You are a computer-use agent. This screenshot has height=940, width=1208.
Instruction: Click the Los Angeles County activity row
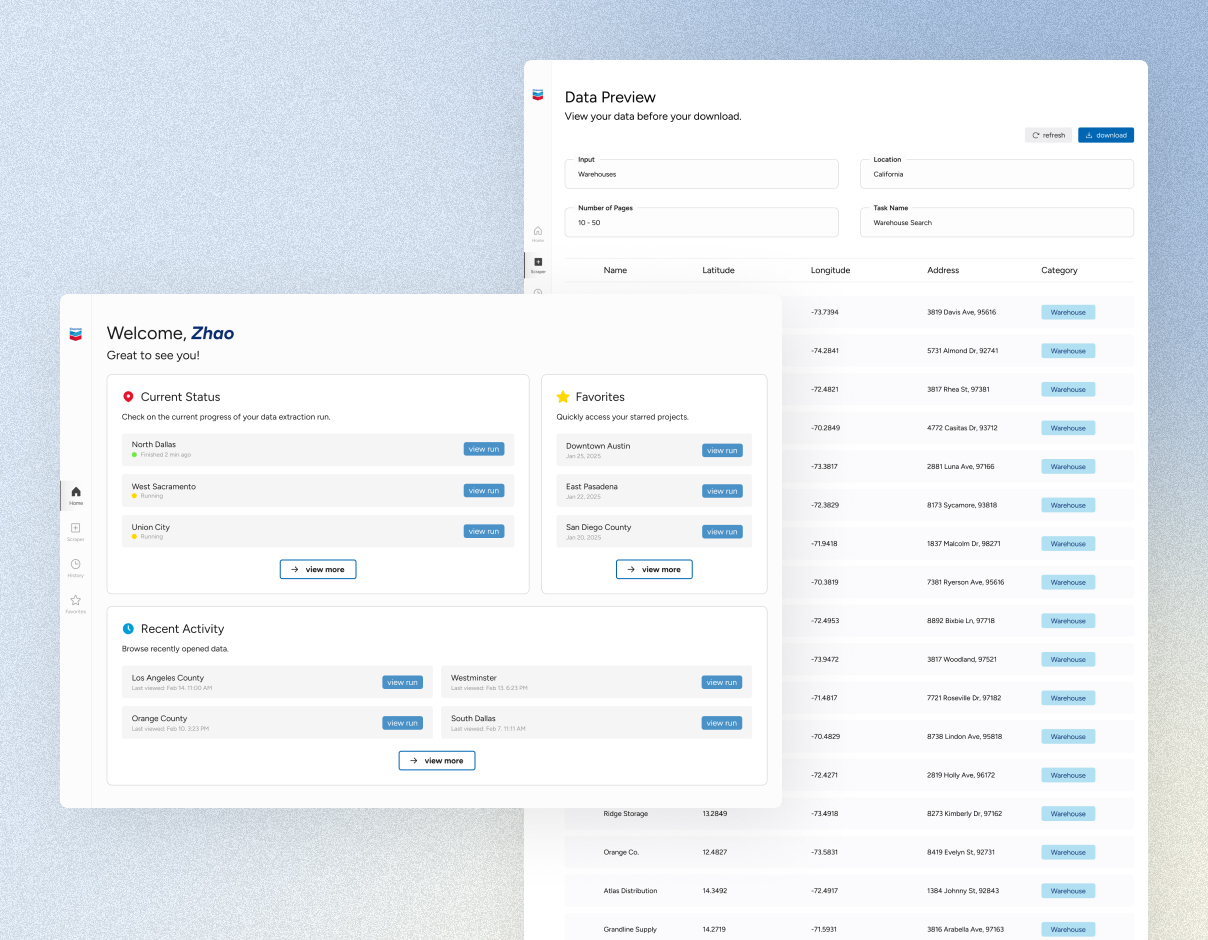point(277,682)
